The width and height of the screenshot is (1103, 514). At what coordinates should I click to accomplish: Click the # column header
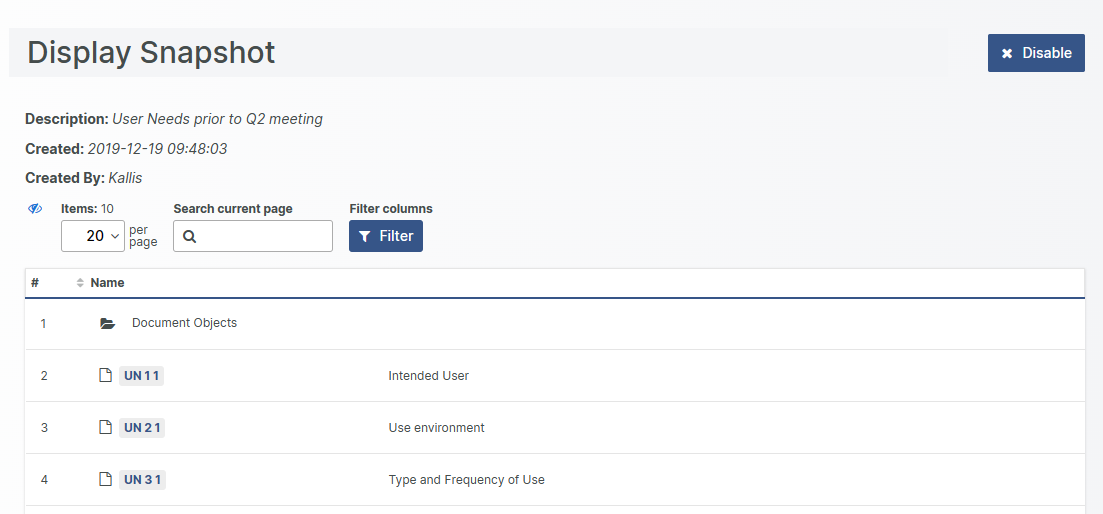[35, 283]
